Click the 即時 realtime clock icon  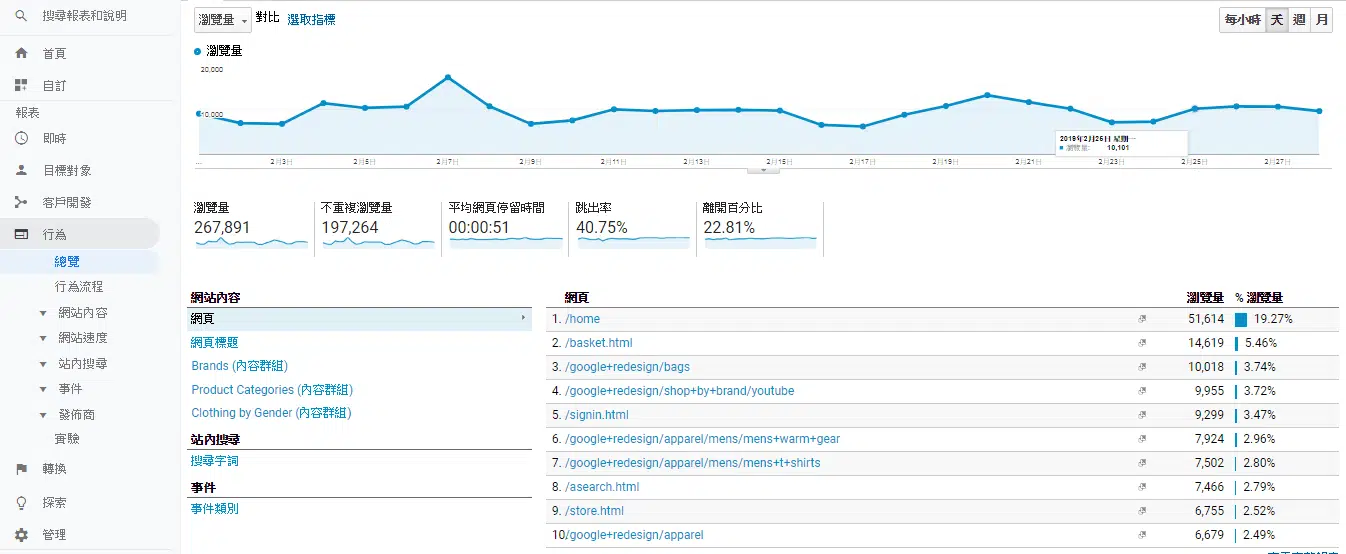[21, 138]
